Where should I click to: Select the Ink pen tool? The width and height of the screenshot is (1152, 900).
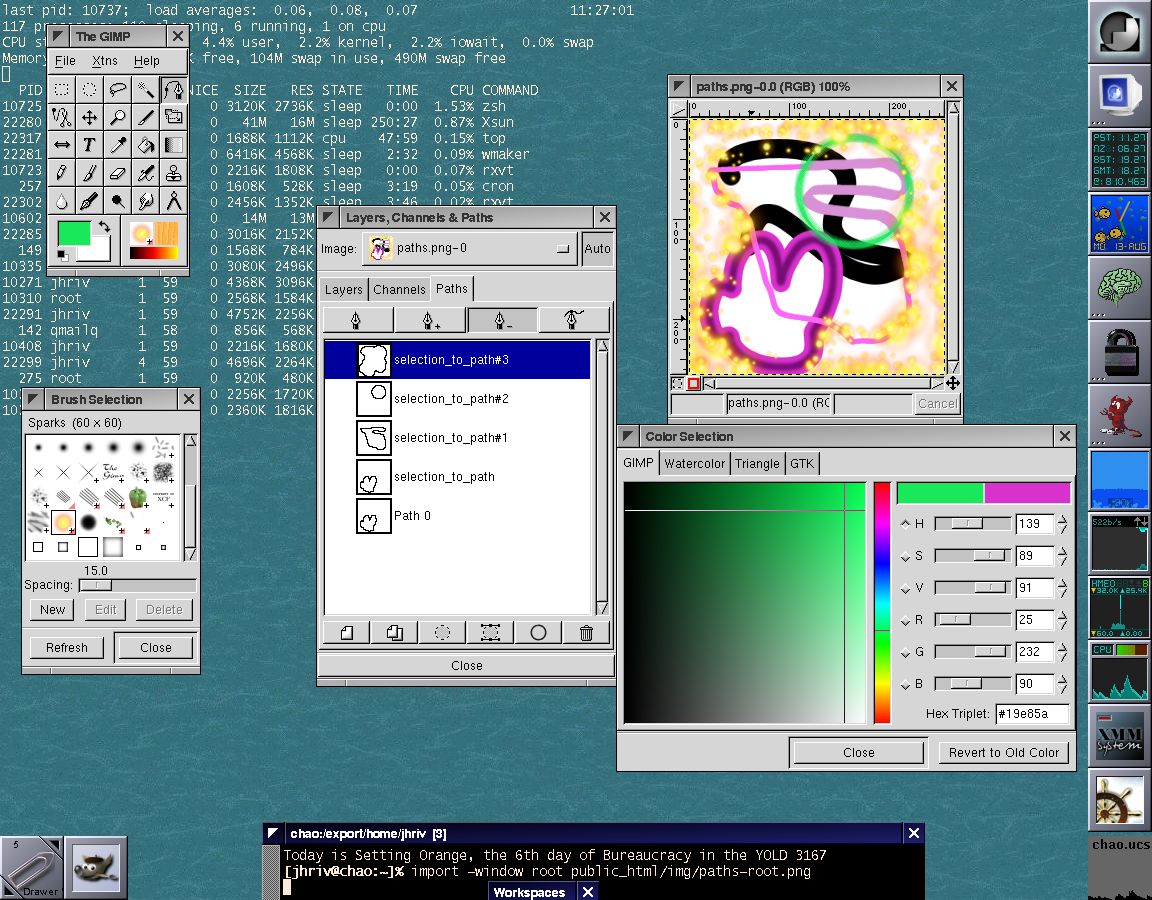pos(90,201)
